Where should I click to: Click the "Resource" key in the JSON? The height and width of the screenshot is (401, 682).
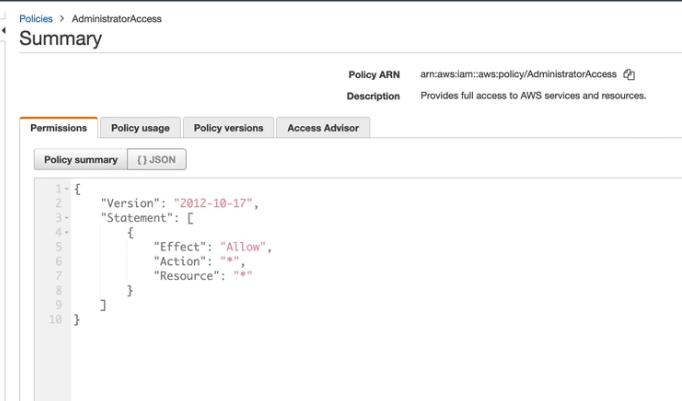(183, 275)
